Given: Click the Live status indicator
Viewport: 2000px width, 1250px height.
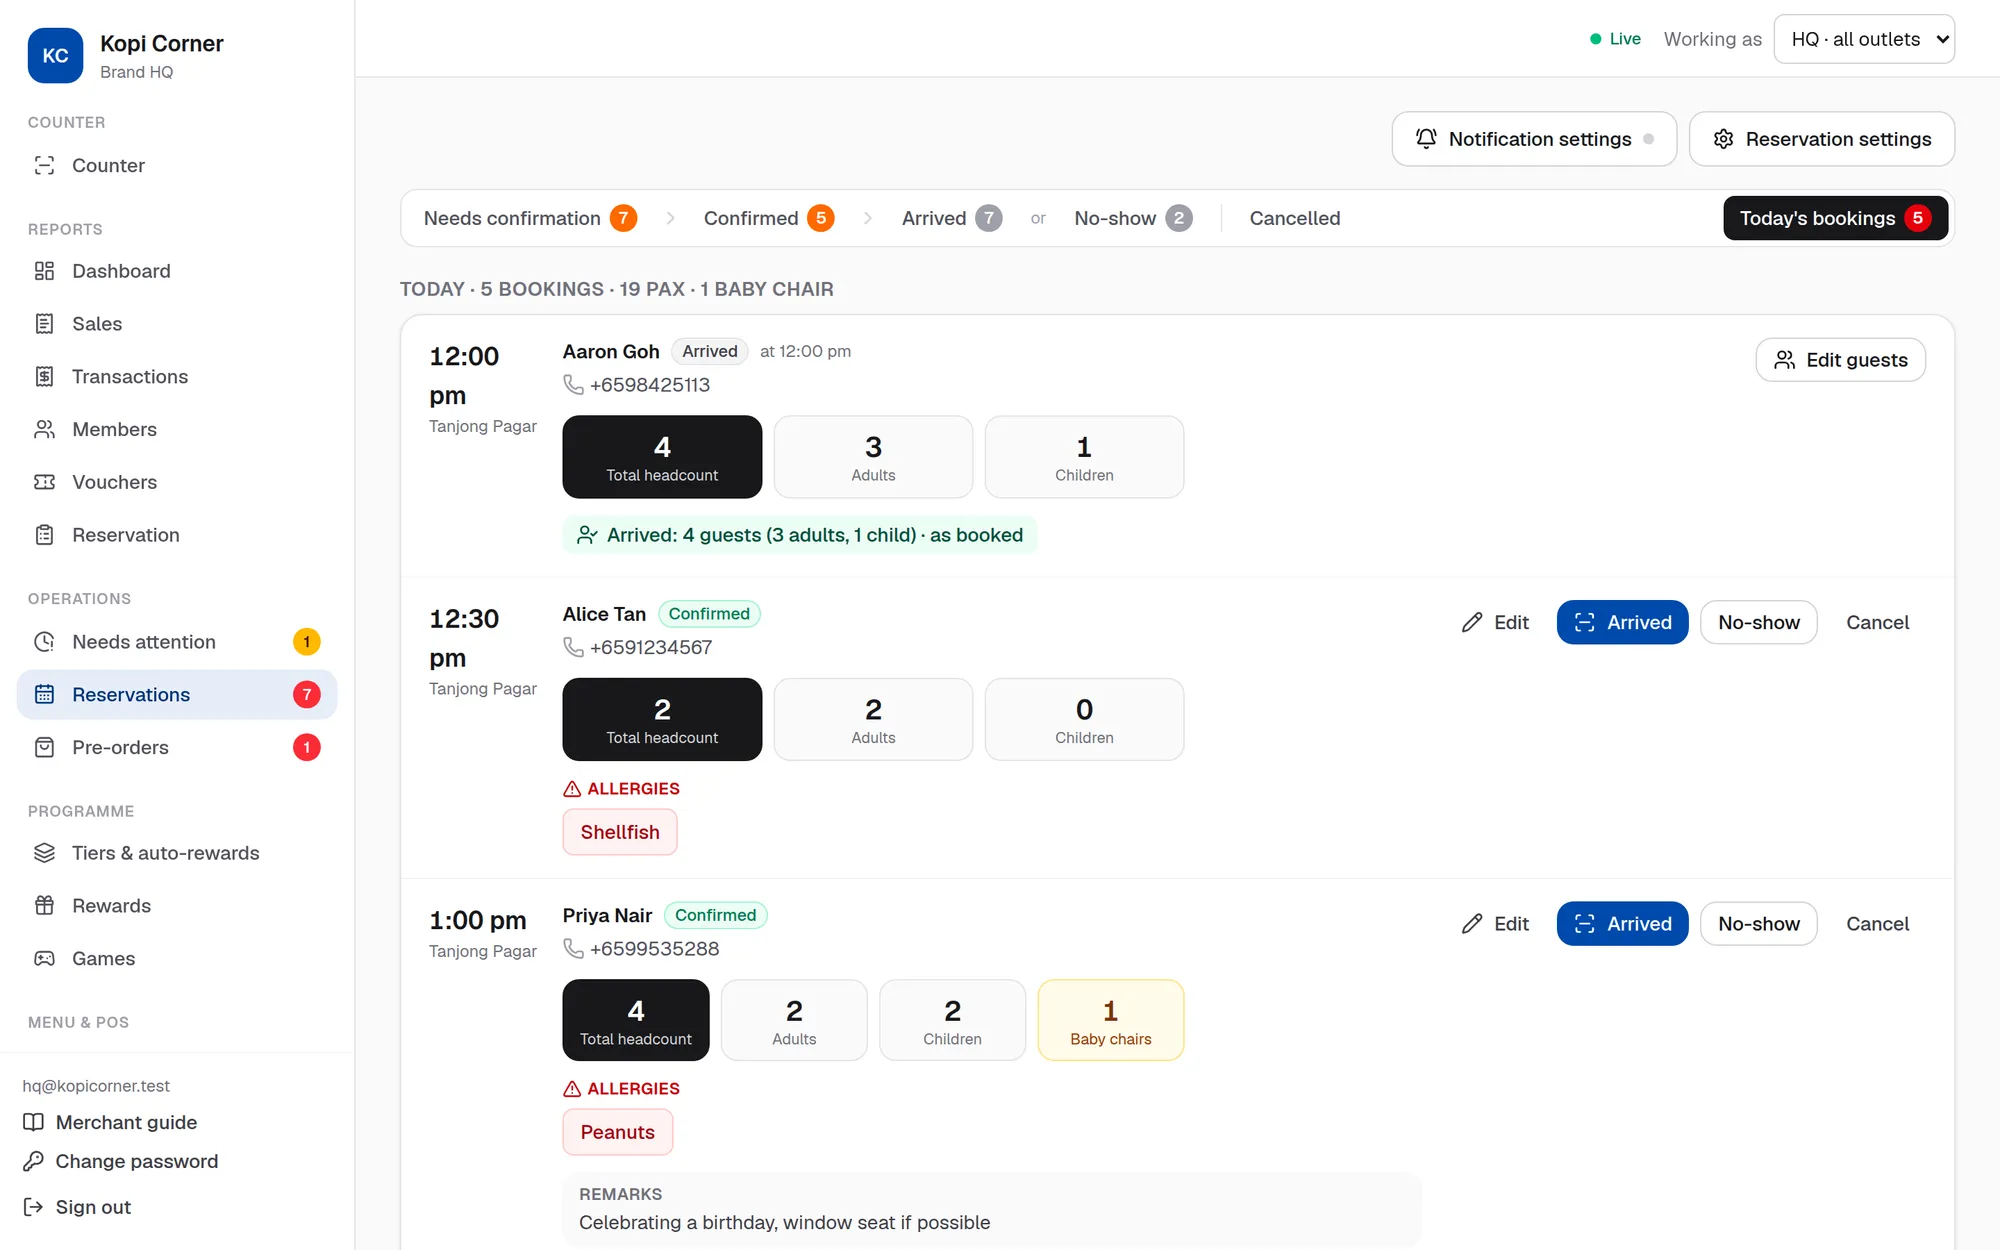Looking at the screenshot, I should click(x=1615, y=39).
